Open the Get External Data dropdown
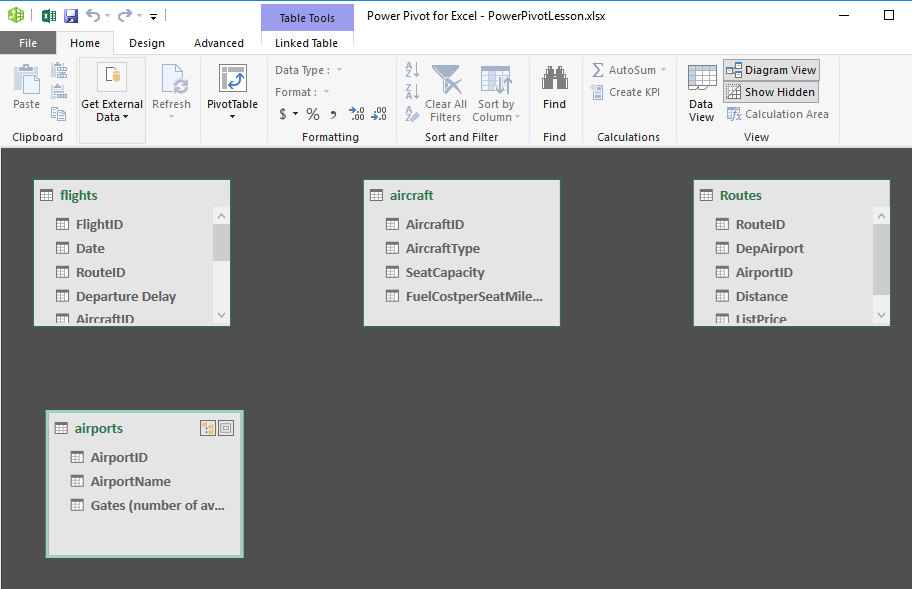The image size is (912, 589). [112, 110]
